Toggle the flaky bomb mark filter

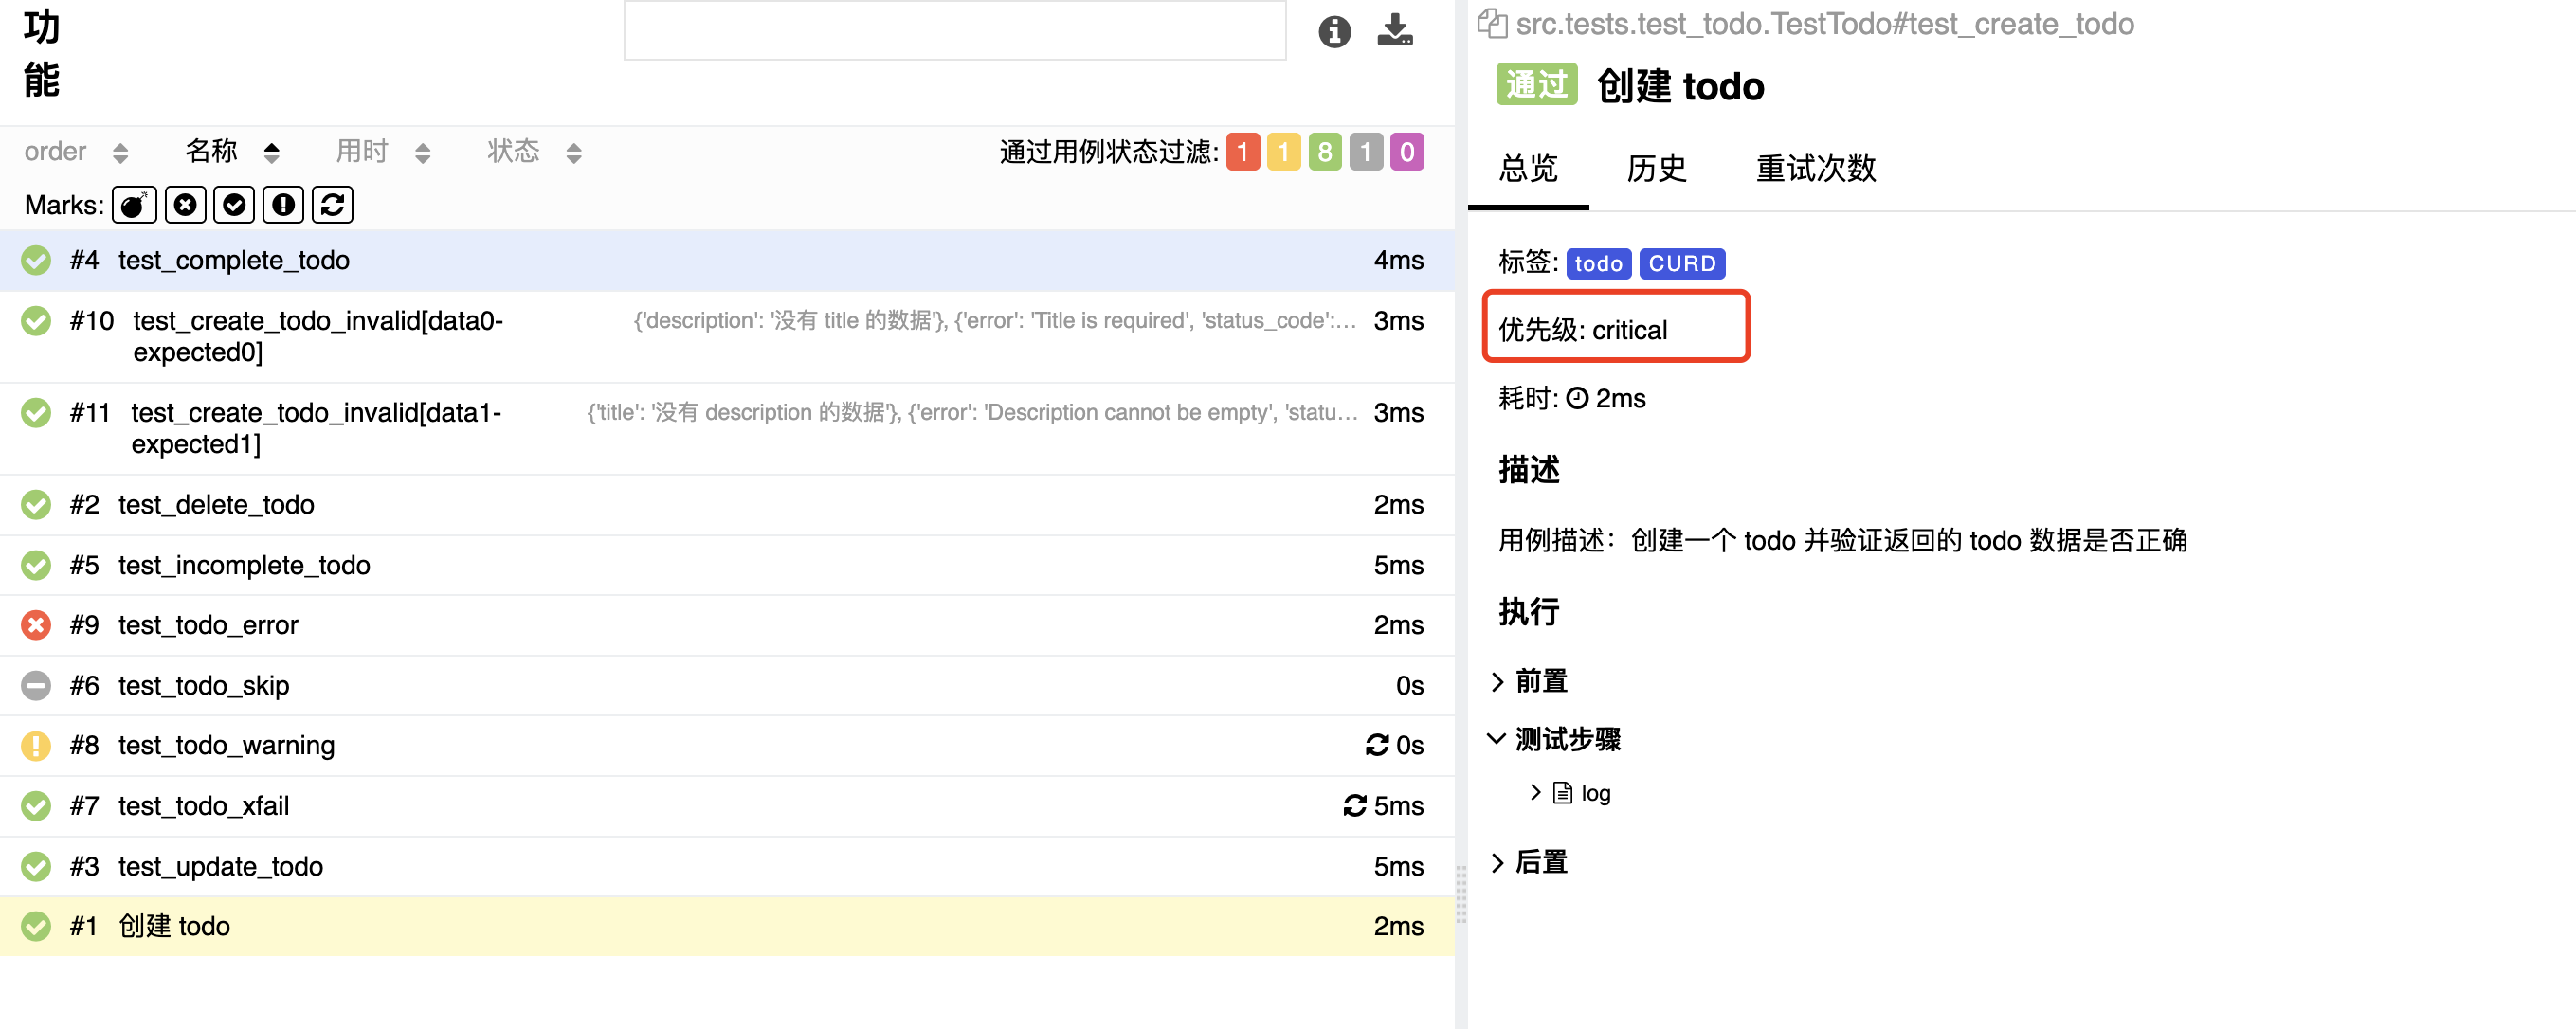point(134,205)
